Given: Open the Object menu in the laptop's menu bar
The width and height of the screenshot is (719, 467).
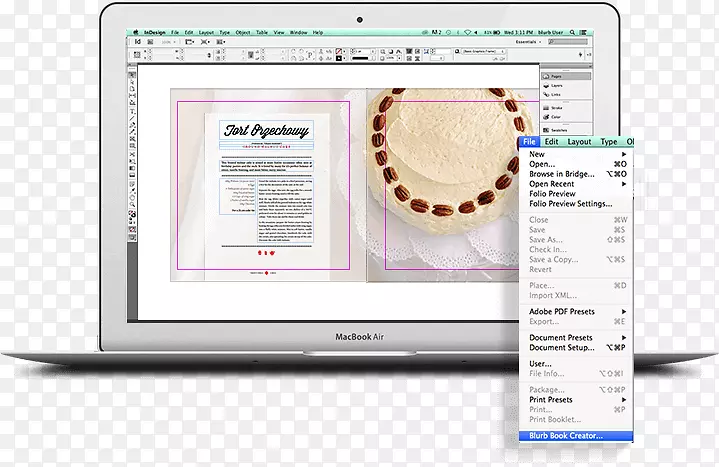Looking at the screenshot, I should tap(243, 33).
